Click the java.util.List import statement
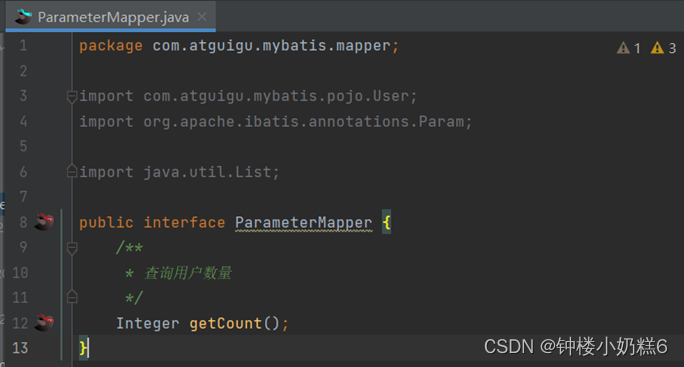This screenshot has width=684, height=367. [179, 172]
